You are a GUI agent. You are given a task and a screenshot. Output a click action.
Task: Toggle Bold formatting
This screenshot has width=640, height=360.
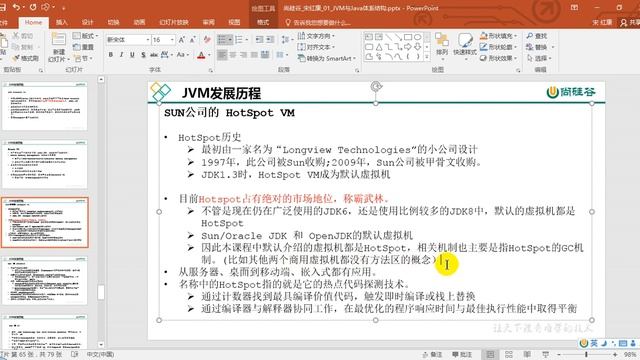pos(111,55)
